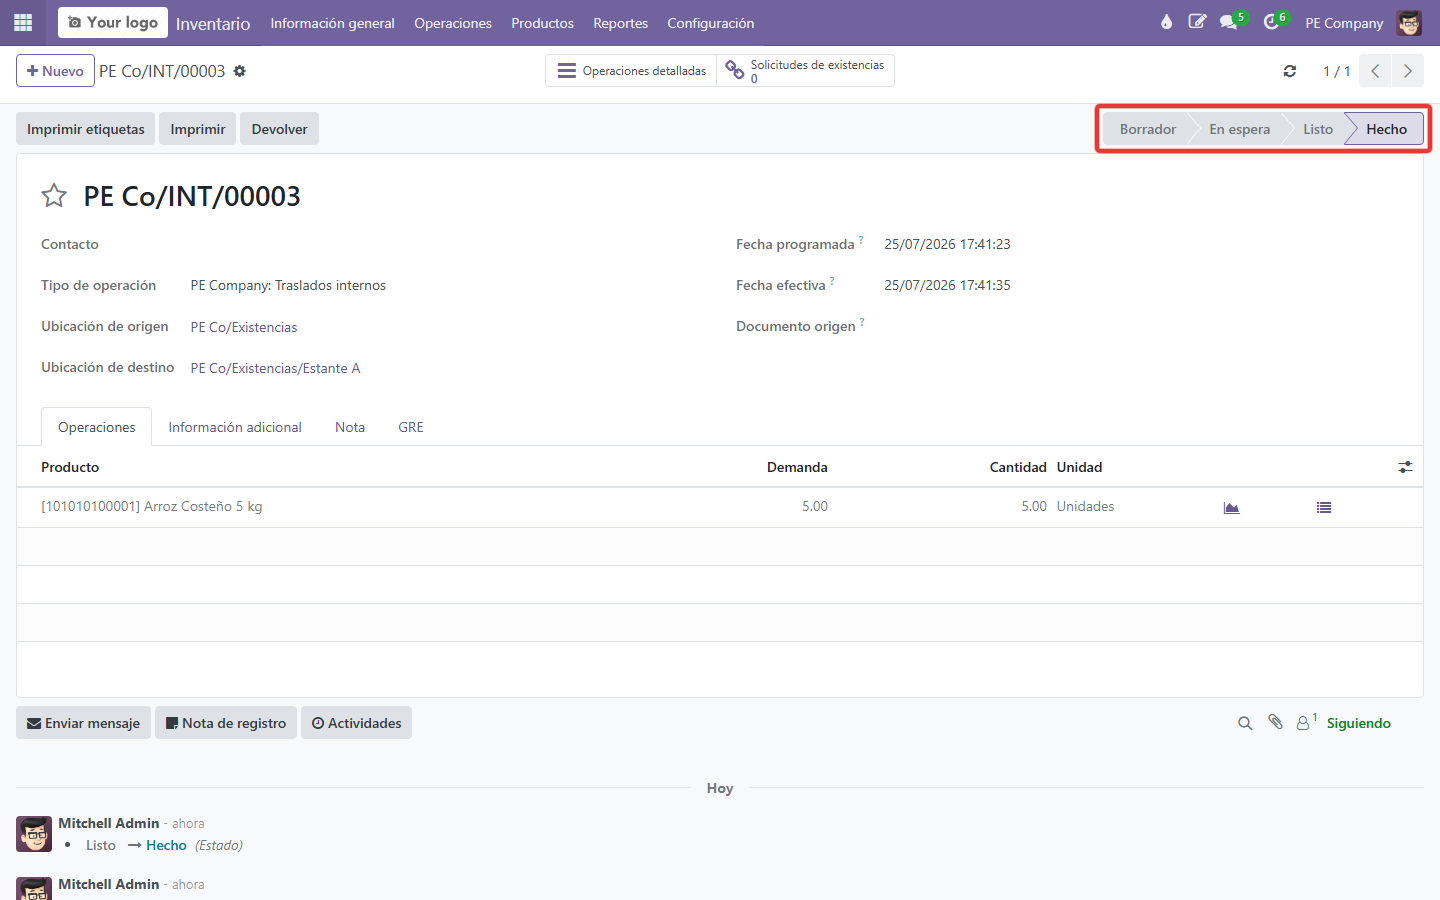
Task: Click Unidades cell in product row
Action: pyautogui.click(x=1085, y=507)
